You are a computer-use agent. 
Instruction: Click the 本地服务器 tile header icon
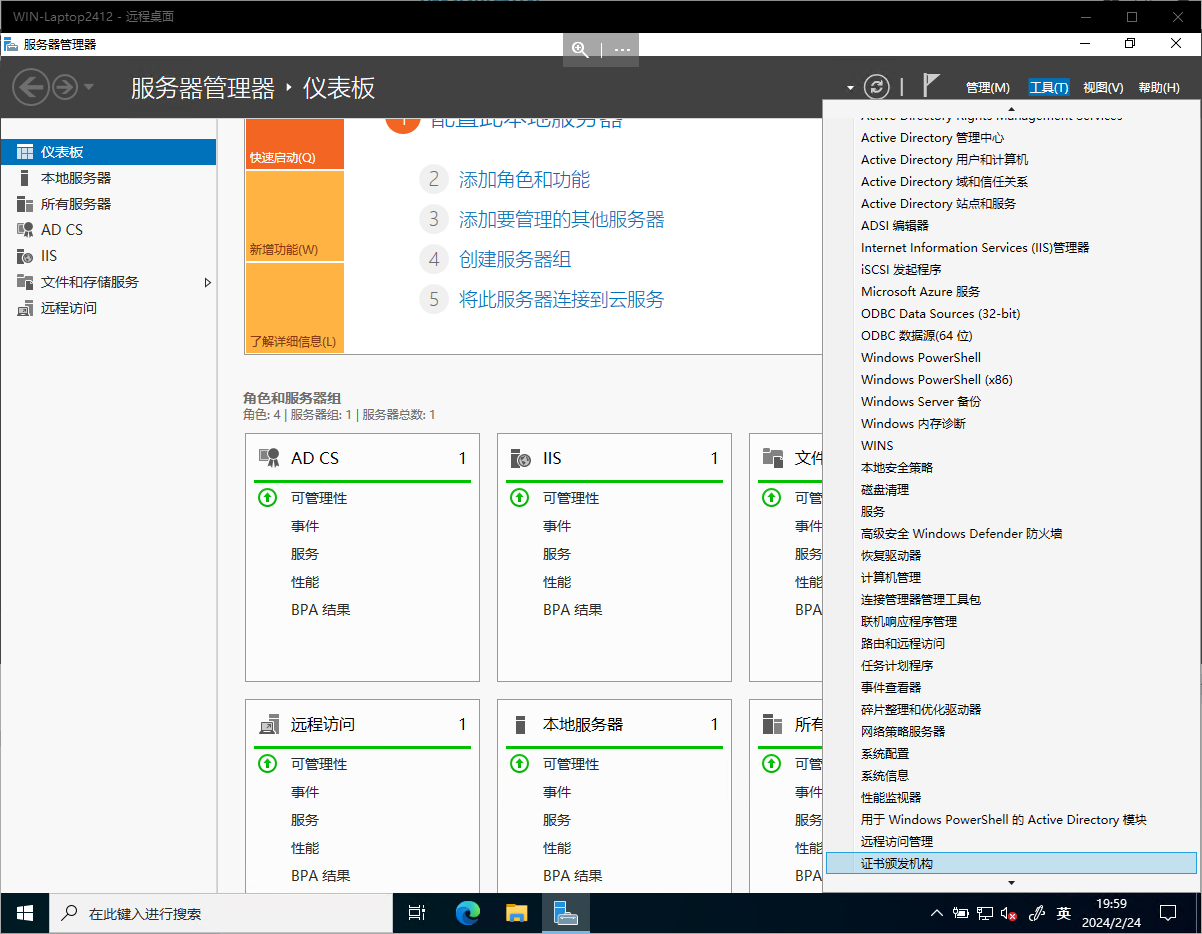click(520, 724)
